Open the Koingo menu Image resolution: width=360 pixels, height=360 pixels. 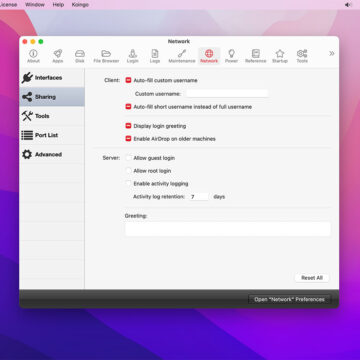(80, 5)
